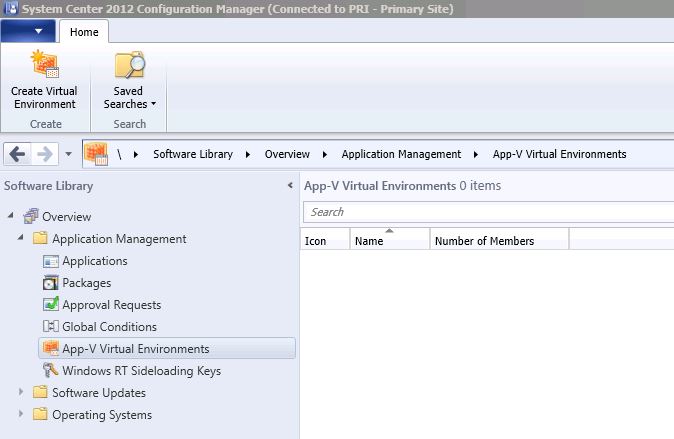Sort by the Icon column header
The image size is (674, 439).
click(x=325, y=239)
